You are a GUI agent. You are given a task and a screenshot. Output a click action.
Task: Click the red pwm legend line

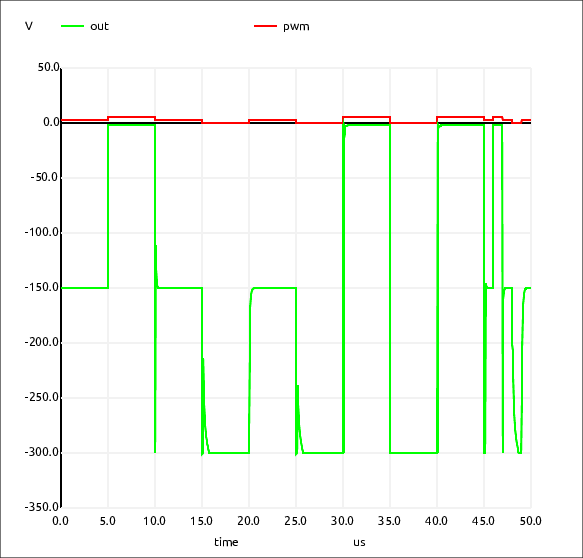point(265,26)
